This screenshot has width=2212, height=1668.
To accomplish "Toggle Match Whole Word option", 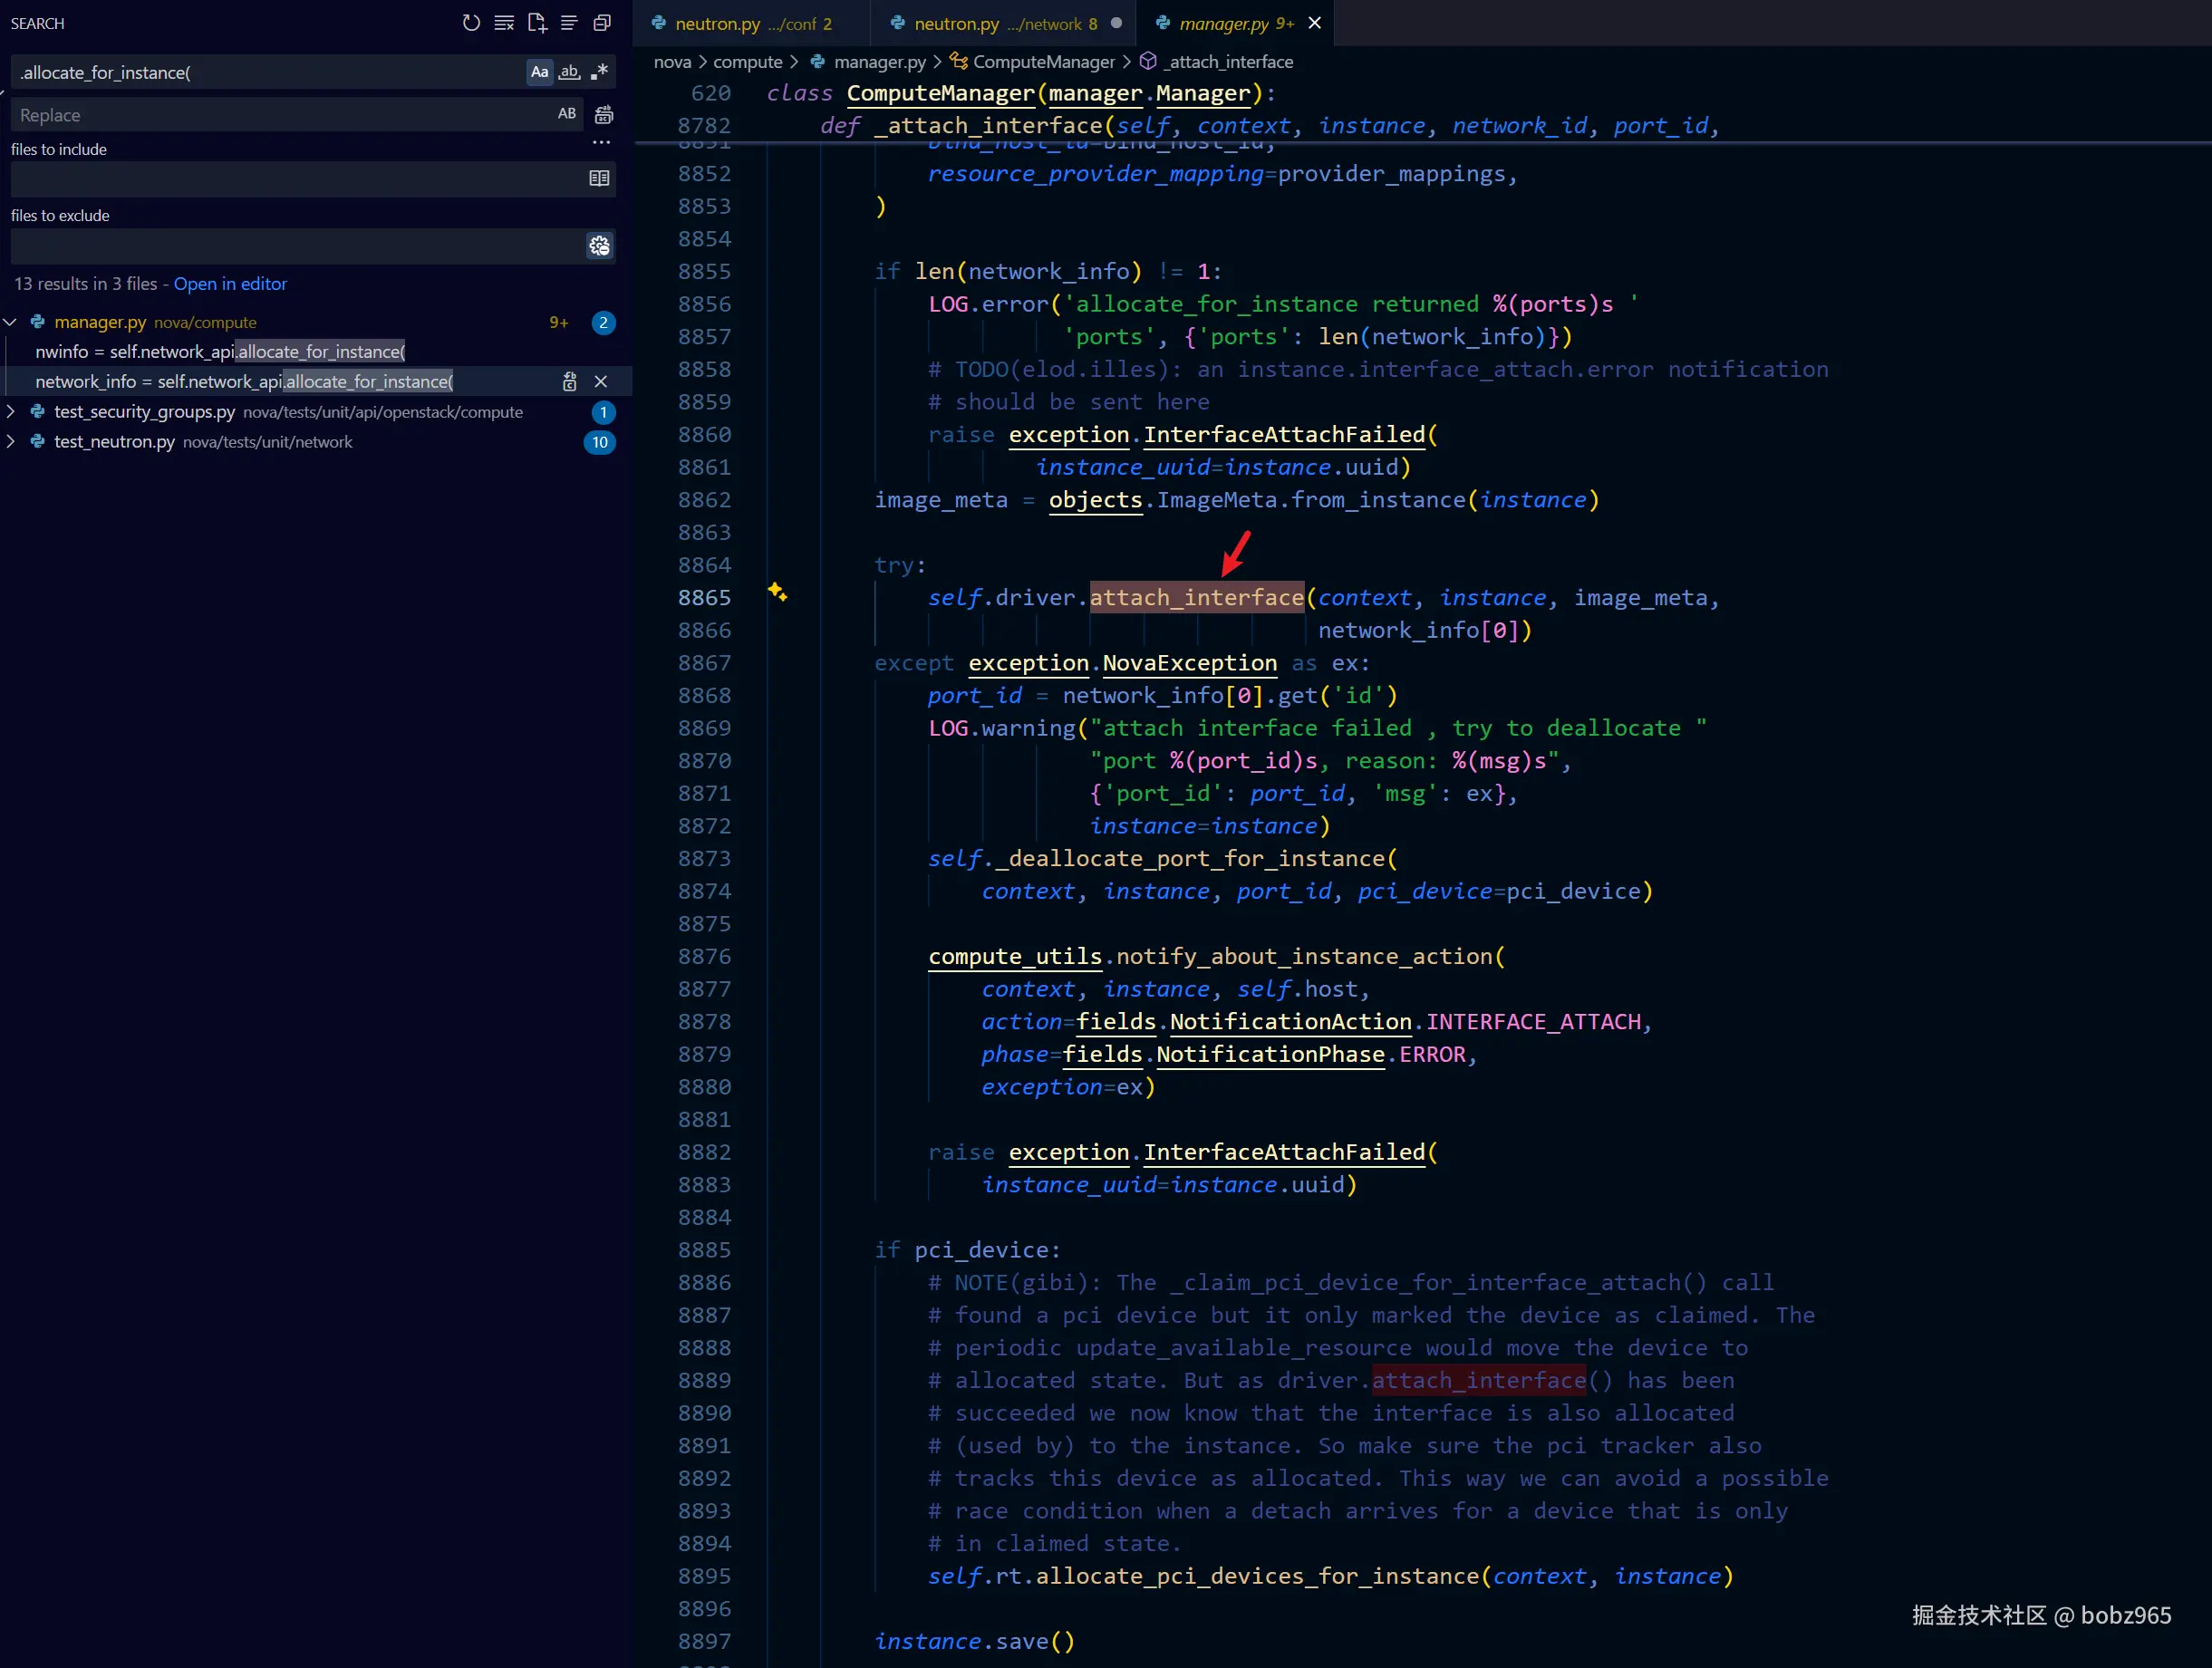I will pyautogui.click(x=569, y=72).
